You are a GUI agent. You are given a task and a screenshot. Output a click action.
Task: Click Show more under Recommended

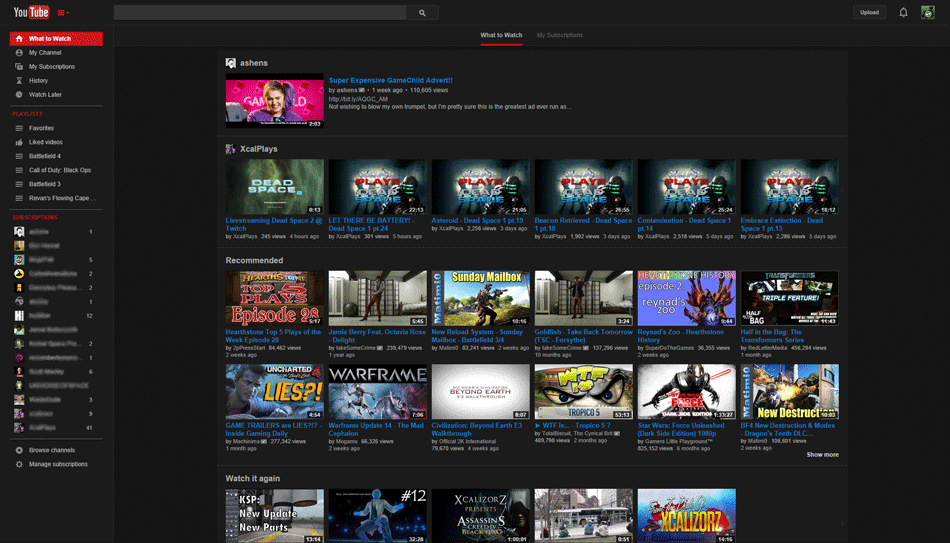click(822, 455)
